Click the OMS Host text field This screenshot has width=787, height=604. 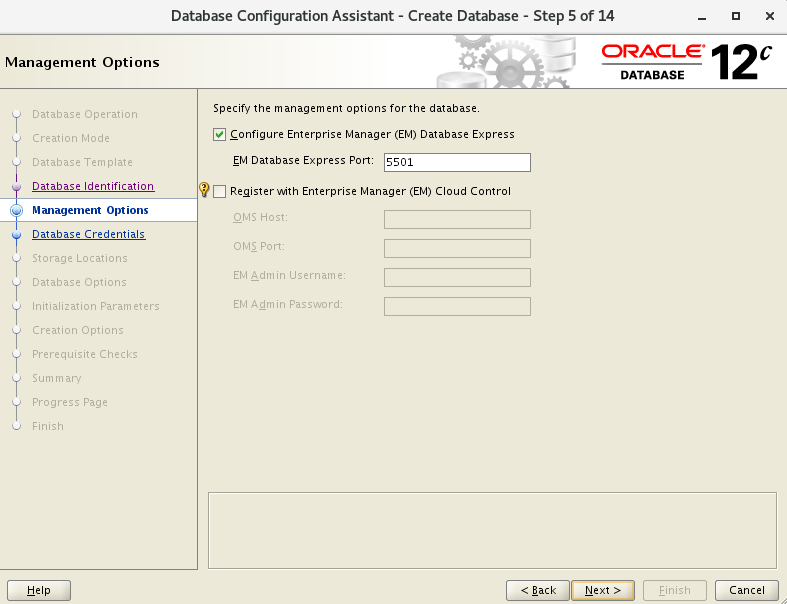(x=457, y=219)
